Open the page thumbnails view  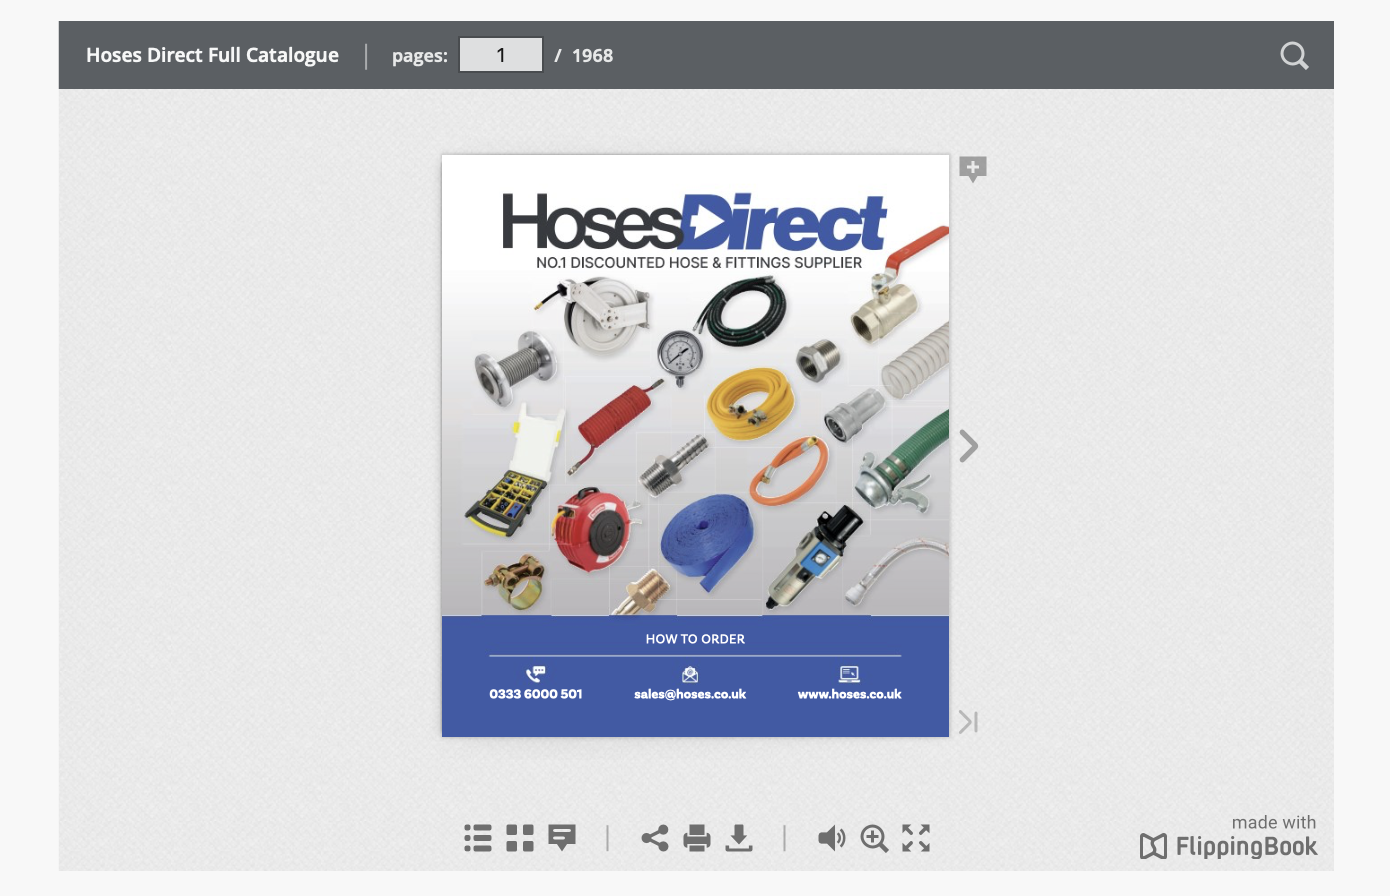coord(519,838)
